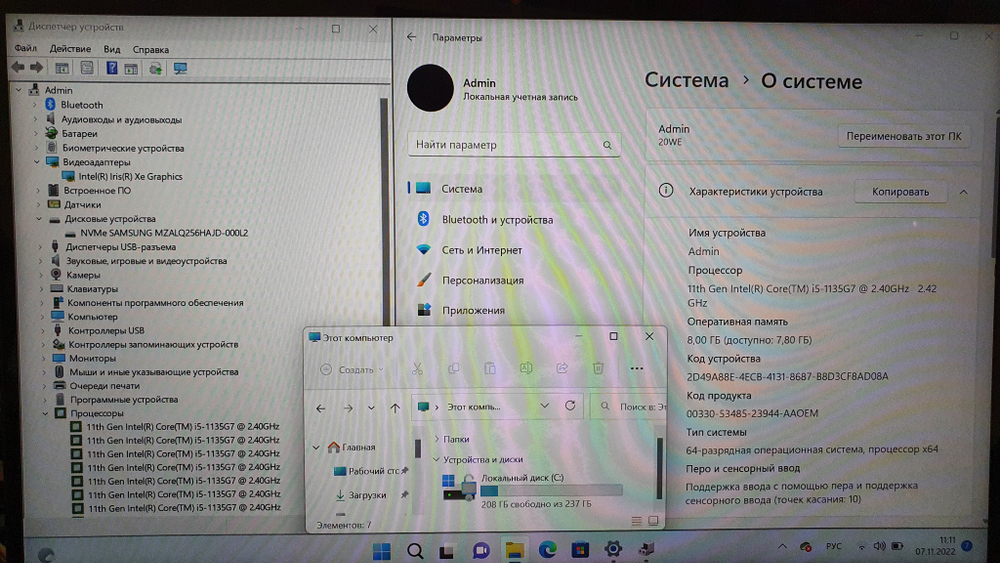The image size is (1000, 563).
Task: Click scan for hardware changes monitor icon
Action: coord(180,68)
